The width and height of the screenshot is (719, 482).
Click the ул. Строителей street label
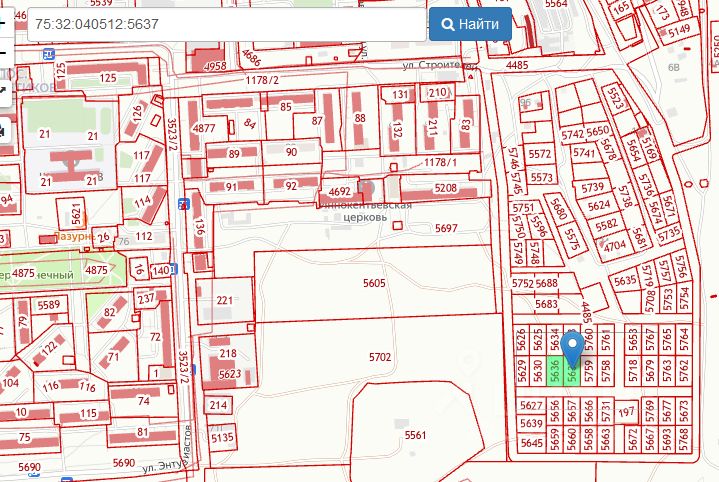click(x=439, y=65)
